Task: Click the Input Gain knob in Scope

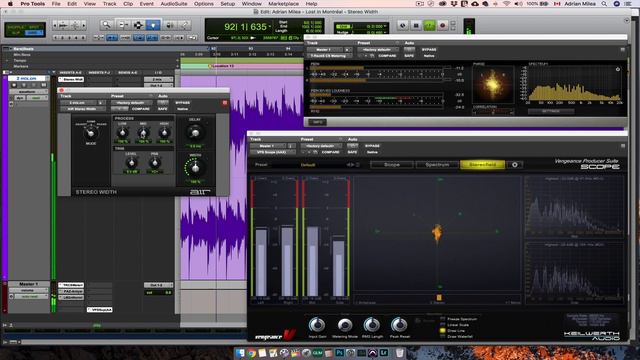Action: pos(317,325)
